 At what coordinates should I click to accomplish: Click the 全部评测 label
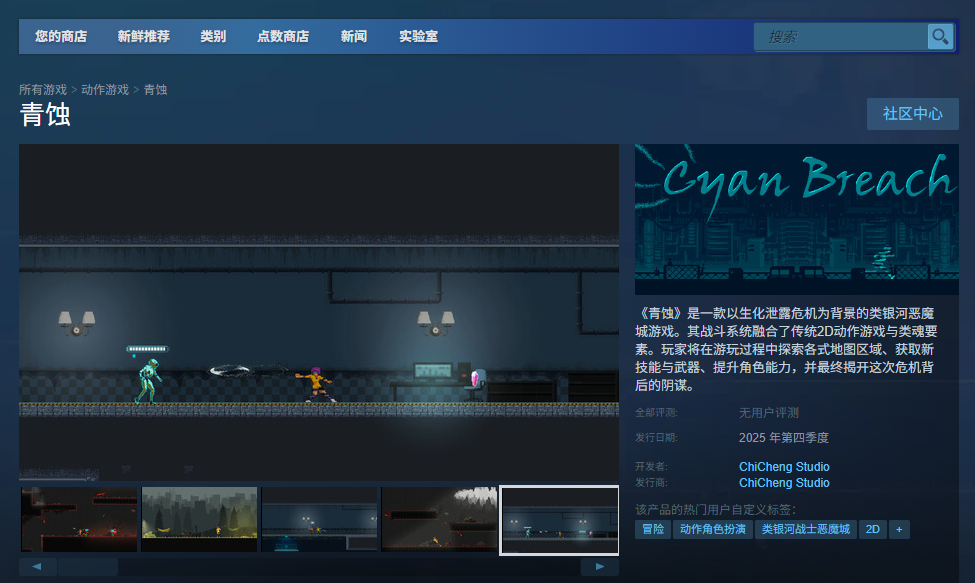656,413
